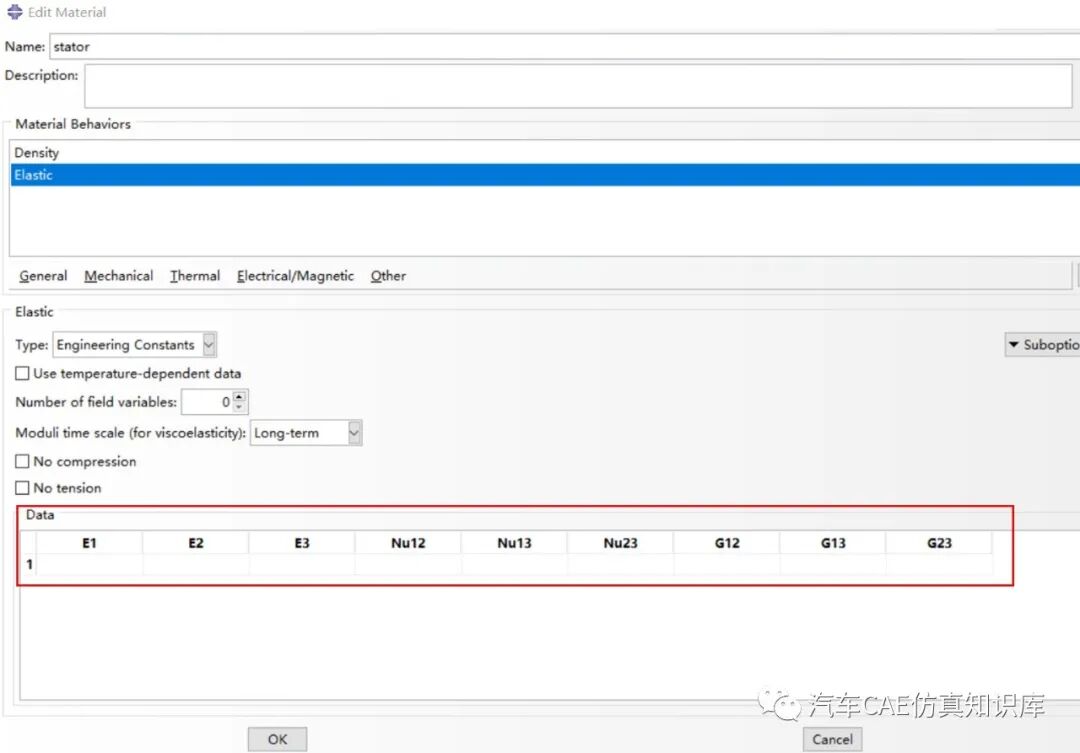The width and height of the screenshot is (1080, 753).
Task: Select Density in Material Behaviors list
Action: pos(544,152)
